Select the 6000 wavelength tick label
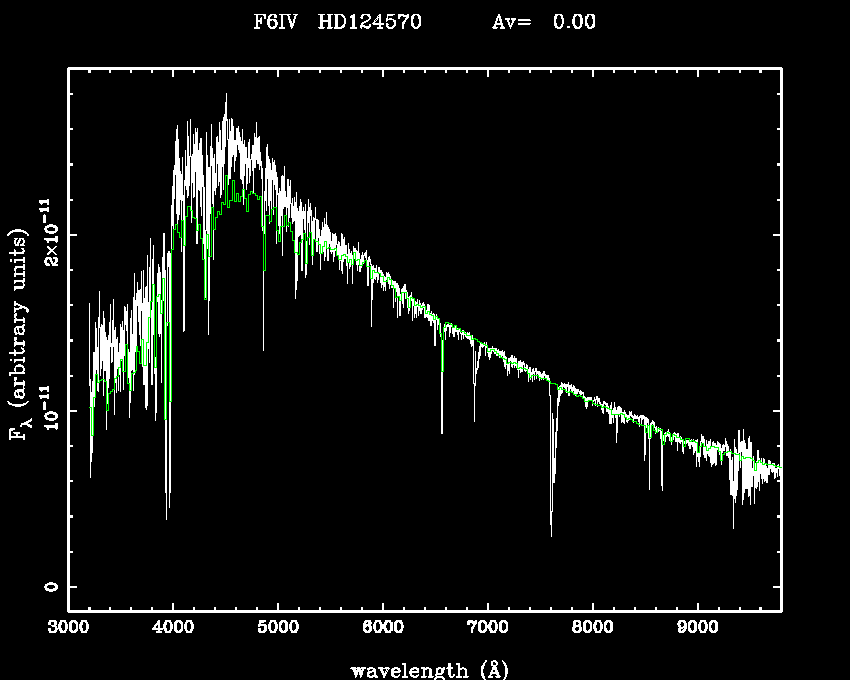 point(383,628)
